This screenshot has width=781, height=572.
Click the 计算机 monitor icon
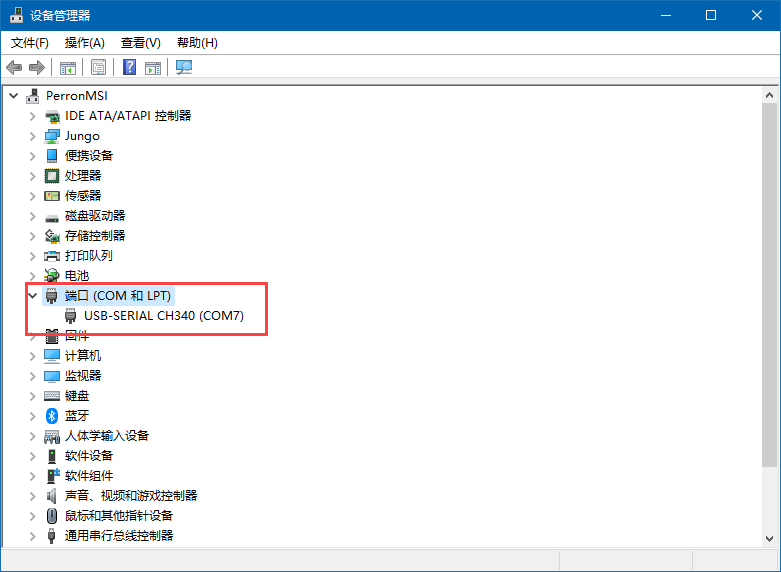[52, 356]
